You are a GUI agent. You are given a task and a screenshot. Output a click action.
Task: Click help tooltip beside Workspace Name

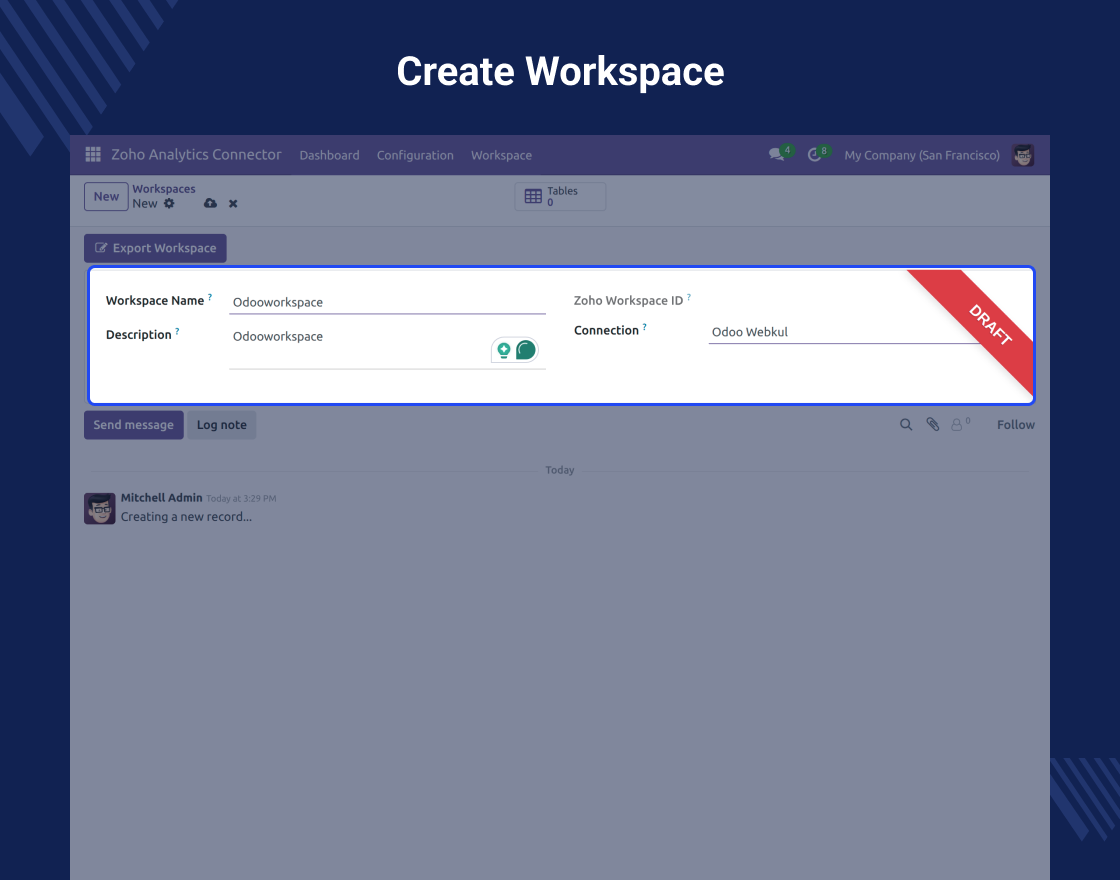210,296
